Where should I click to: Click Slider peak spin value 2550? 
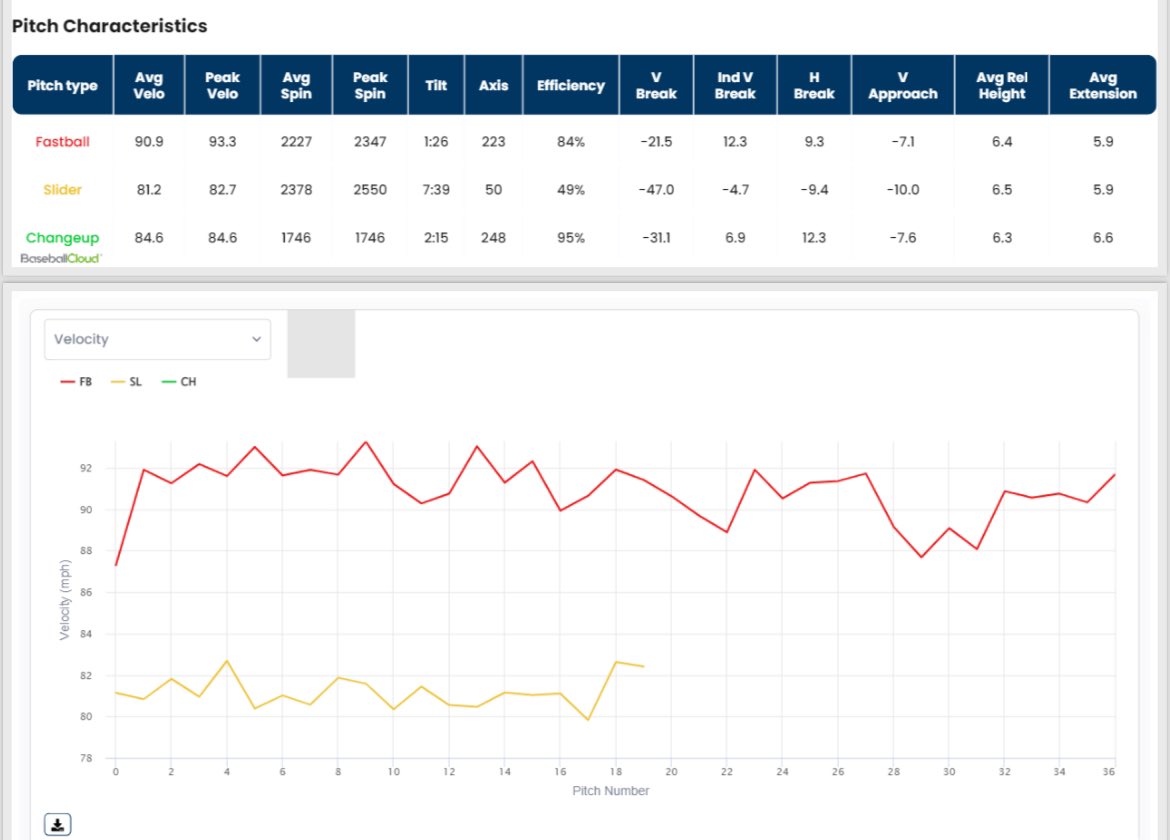point(370,189)
